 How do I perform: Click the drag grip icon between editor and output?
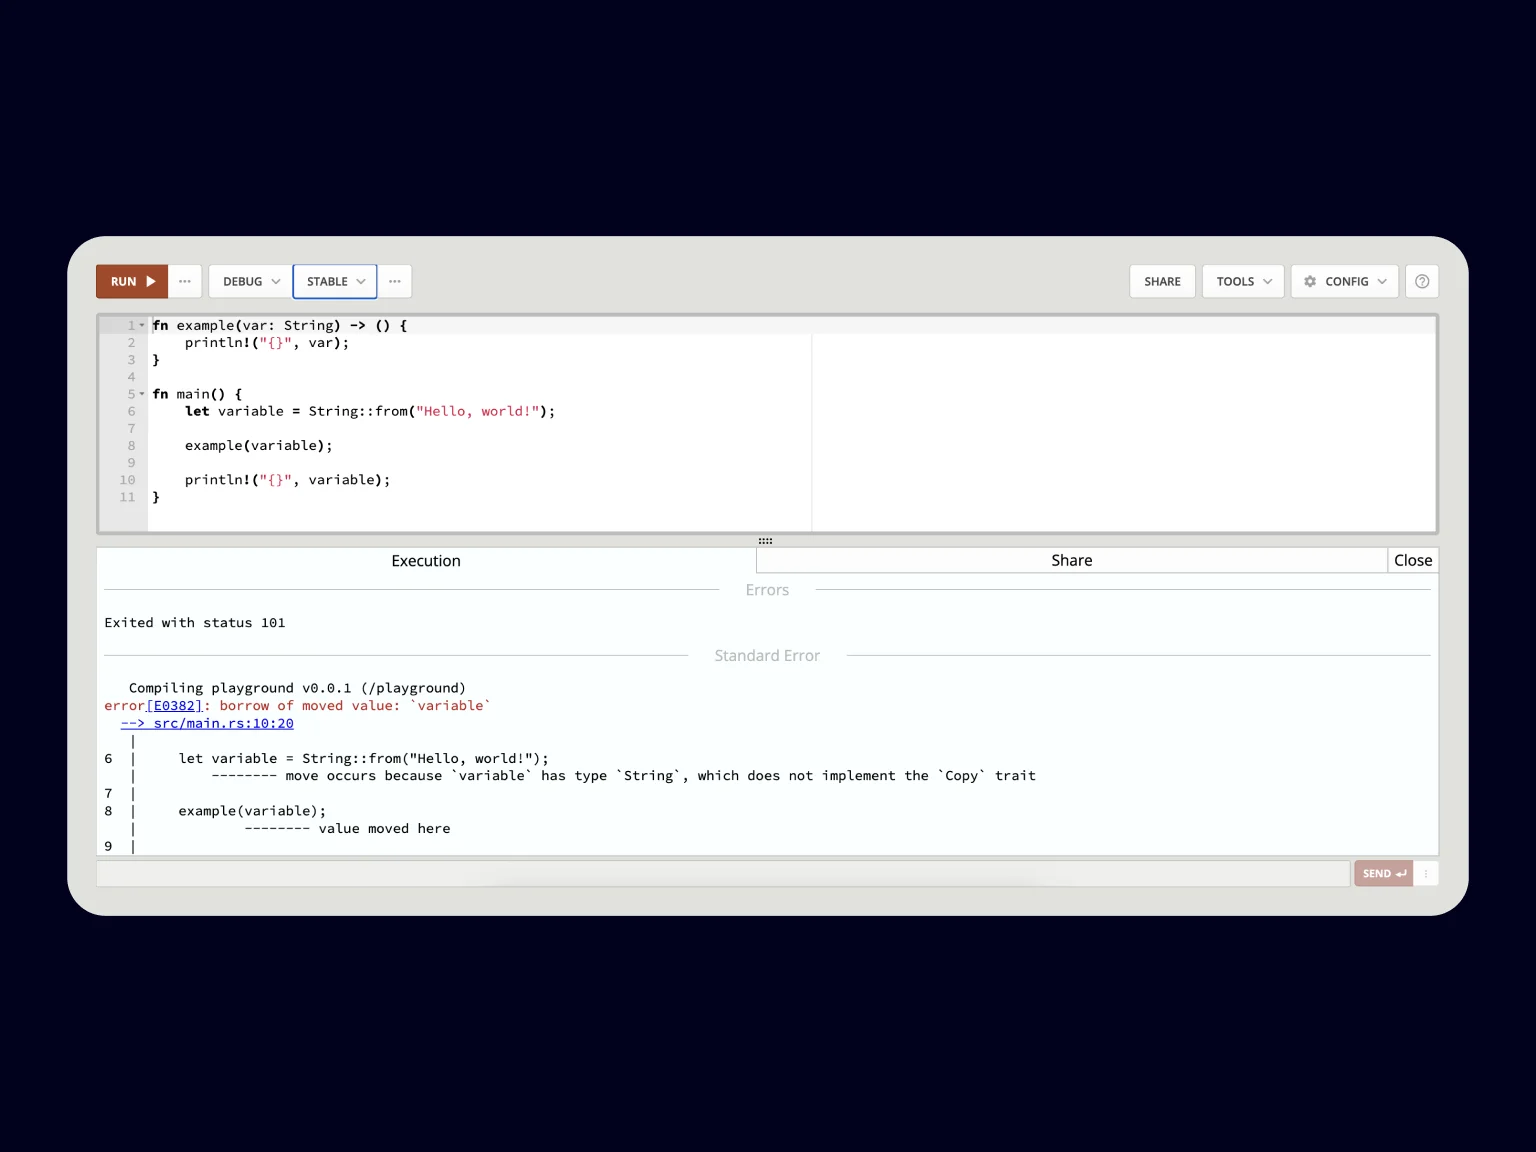(x=766, y=540)
